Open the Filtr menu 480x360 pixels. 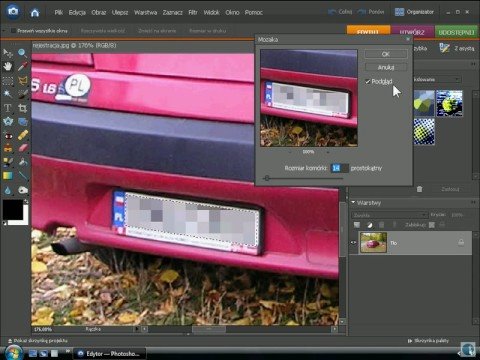(193, 12)
